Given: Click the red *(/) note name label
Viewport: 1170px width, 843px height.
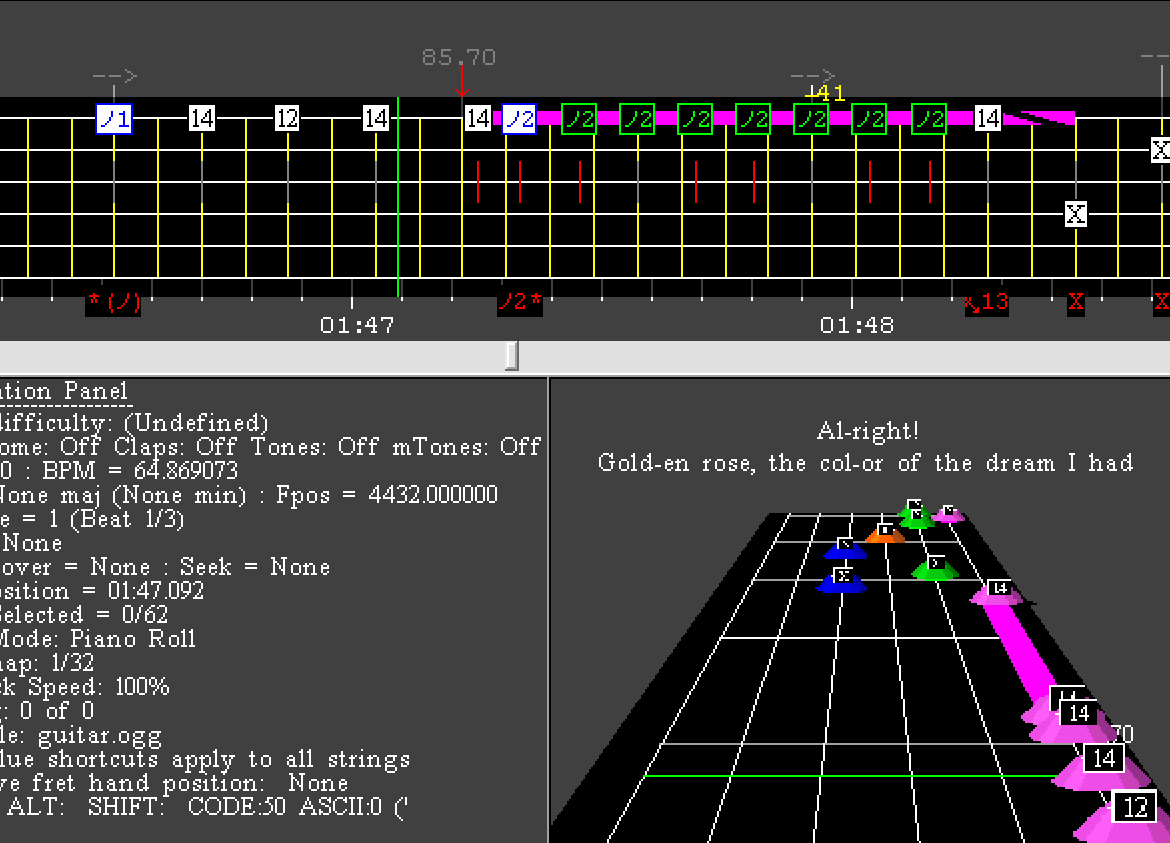Looking at the screenshot, I should click(113, 302).
